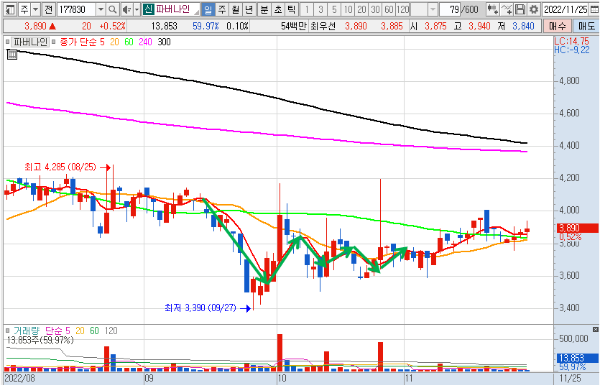The height and width of the screenshot is (385, 600).
Task: Choose the 120 interval button
Action: coord(403,9)
